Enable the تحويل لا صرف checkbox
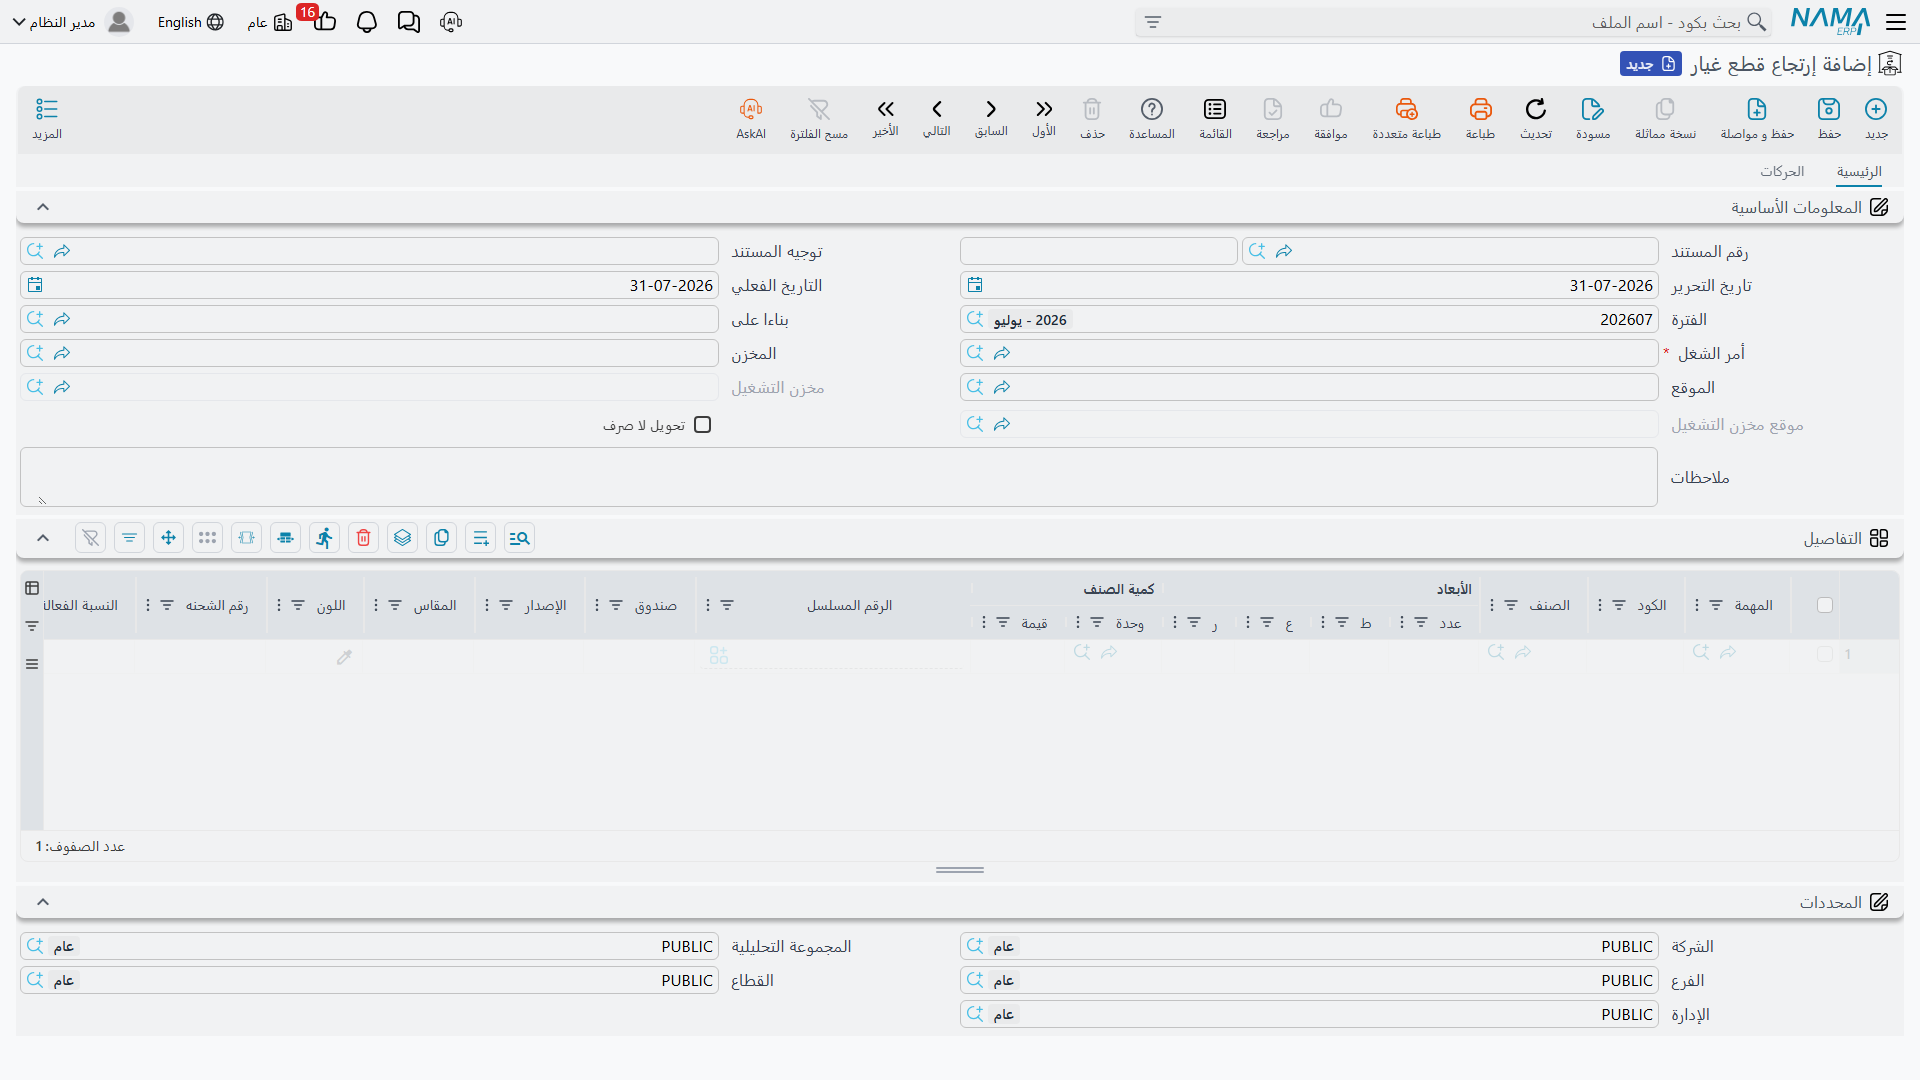 pyautogui.click(x=703, y=425)
